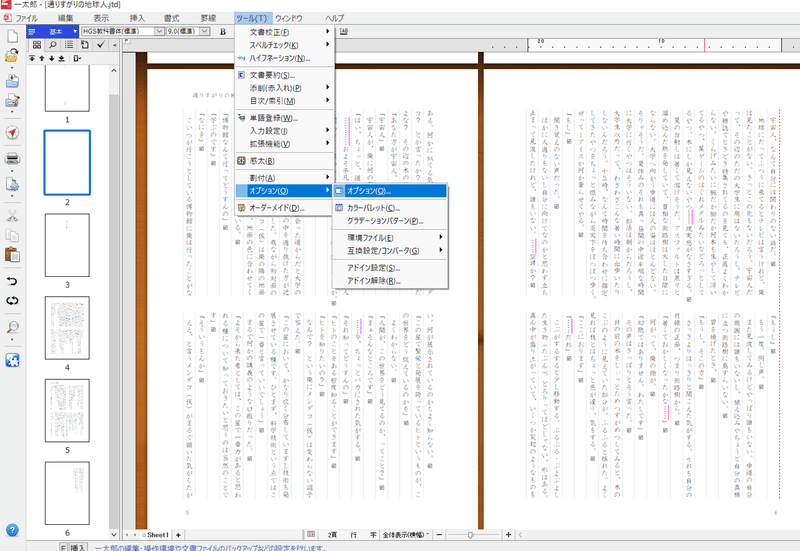Select グラデーションパターン(P) entry
Screen dimensions: 800x551
[x=390, y=221]
